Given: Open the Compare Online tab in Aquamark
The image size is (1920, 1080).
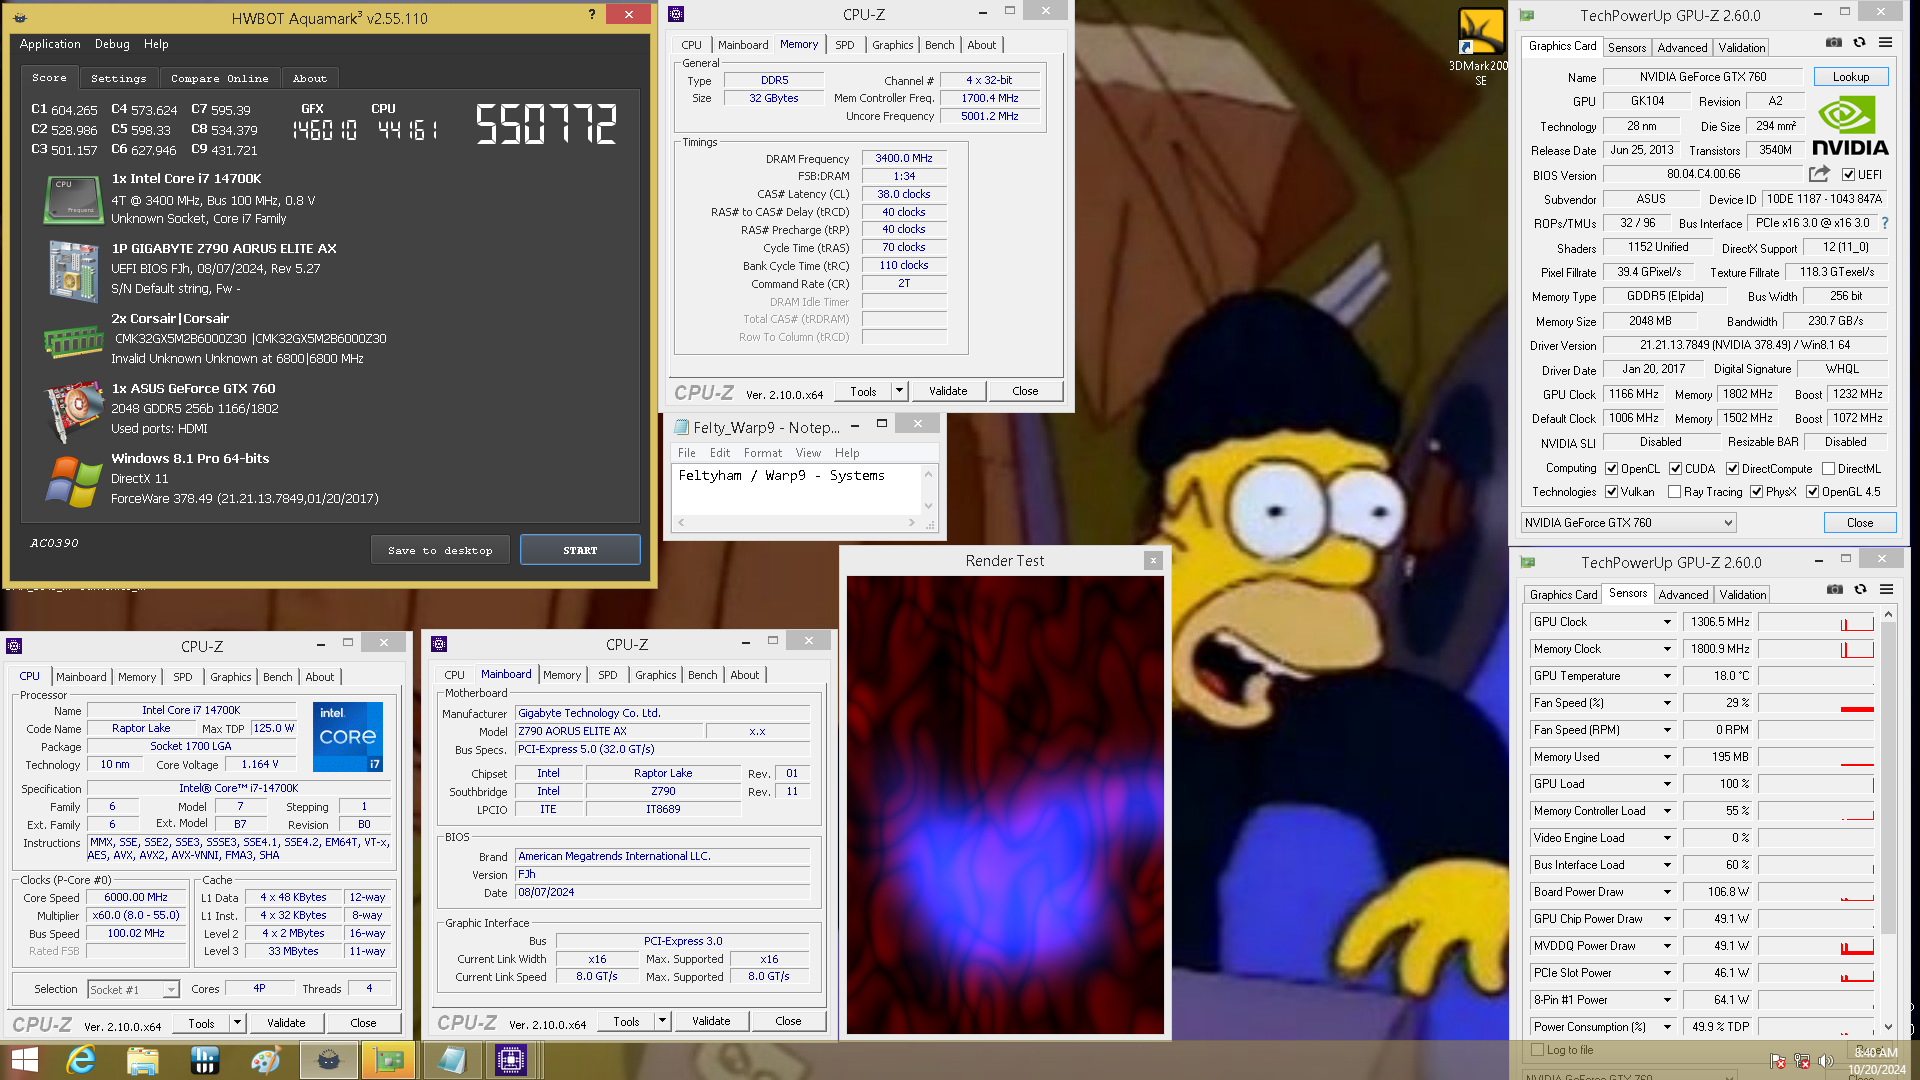Looking at the screenshot, I should (219, 78).
